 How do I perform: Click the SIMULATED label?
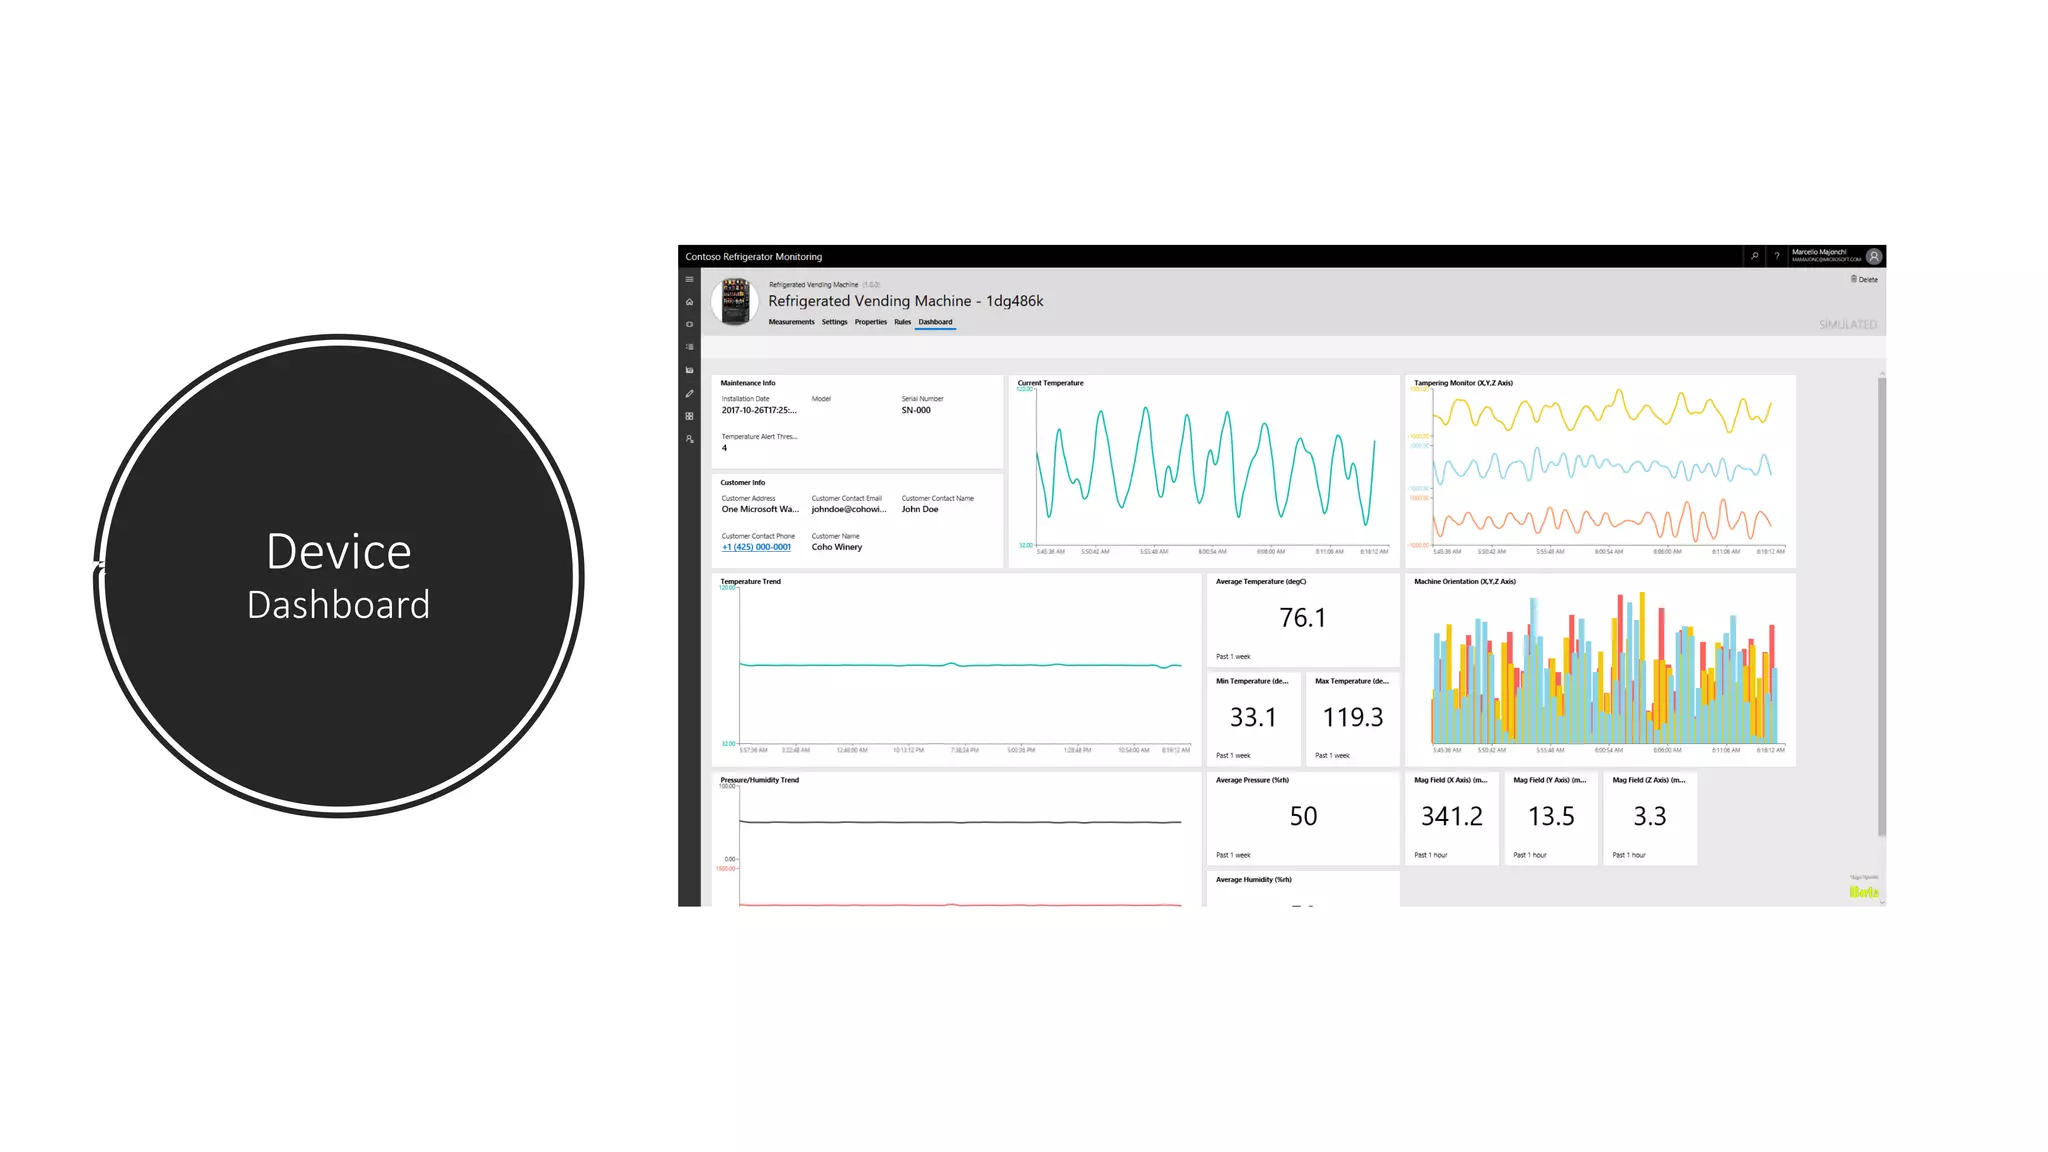point(1848,325)
